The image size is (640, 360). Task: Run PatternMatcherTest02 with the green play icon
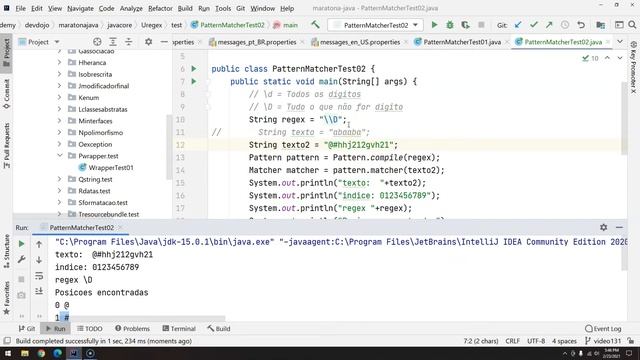[x=434, y=25]
